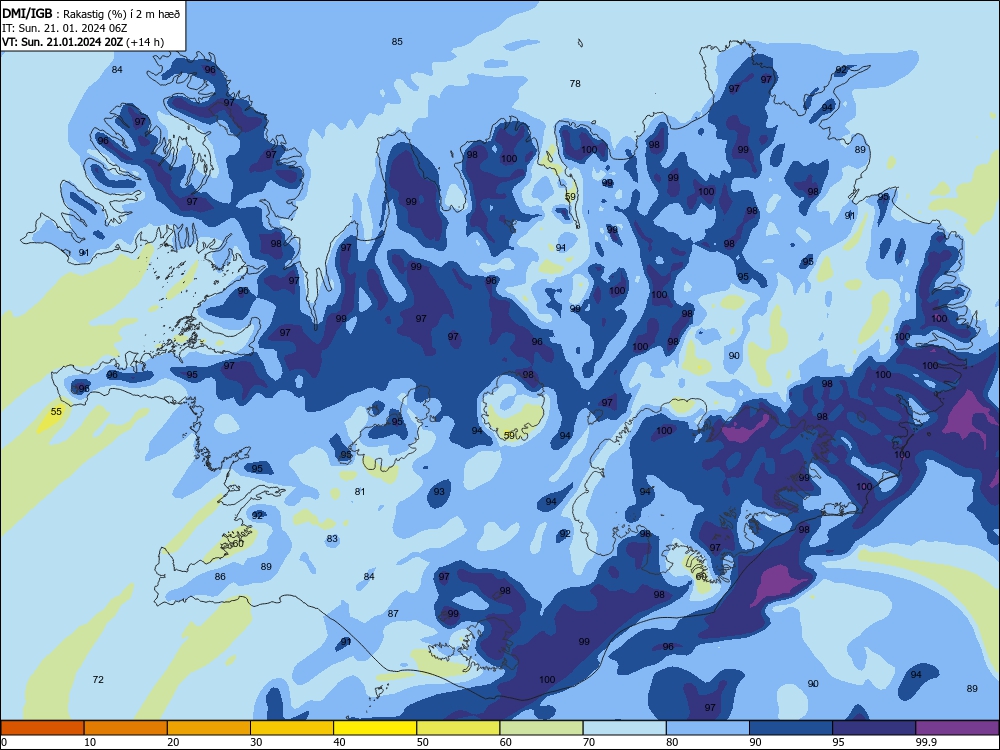Click the map humidity value '72'
The height and width of the screenshot is (750, 1000).
pos(98,679)
